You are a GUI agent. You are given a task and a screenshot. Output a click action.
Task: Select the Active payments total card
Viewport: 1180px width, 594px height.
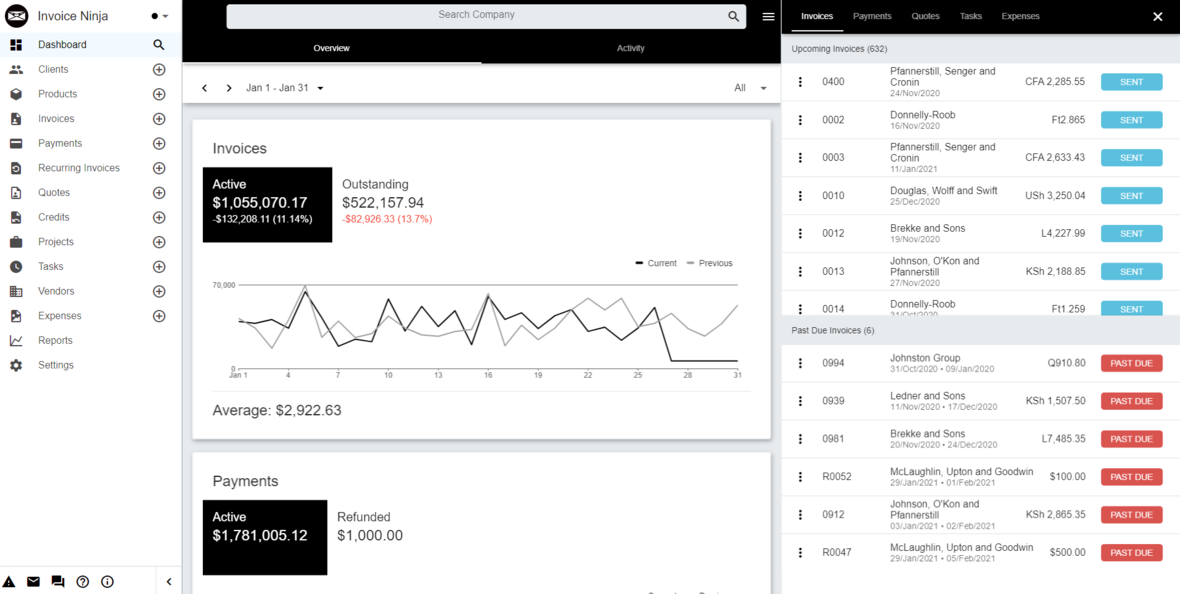[x=265, y=537]
